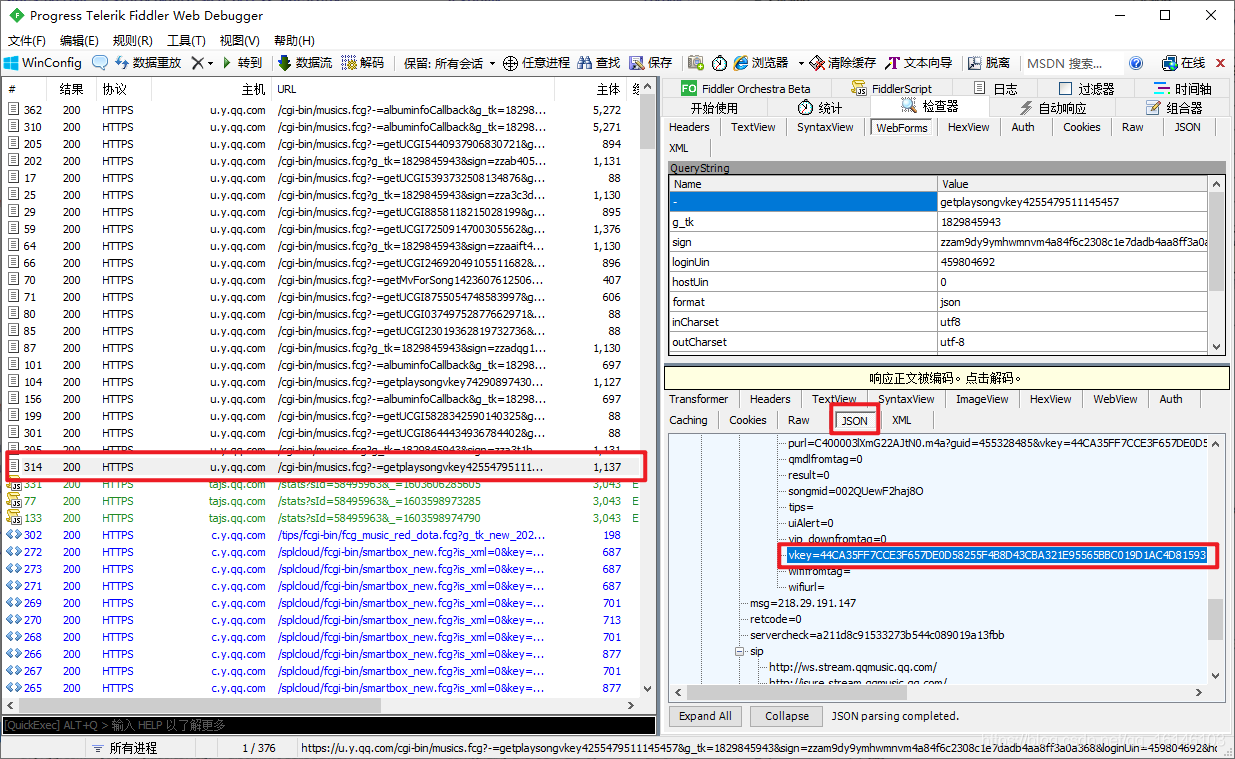
Task: Switch to the 开始使用 tab
Action: [714, 107]
